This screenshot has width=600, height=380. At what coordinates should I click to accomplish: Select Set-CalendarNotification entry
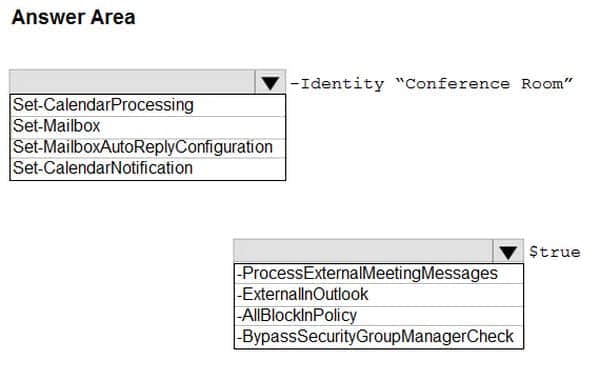(148, 168)
